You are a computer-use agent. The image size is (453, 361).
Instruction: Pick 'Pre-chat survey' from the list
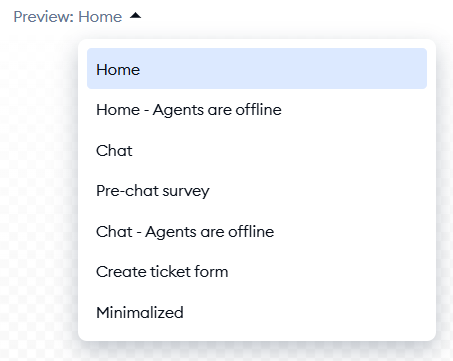click(257, 191)
